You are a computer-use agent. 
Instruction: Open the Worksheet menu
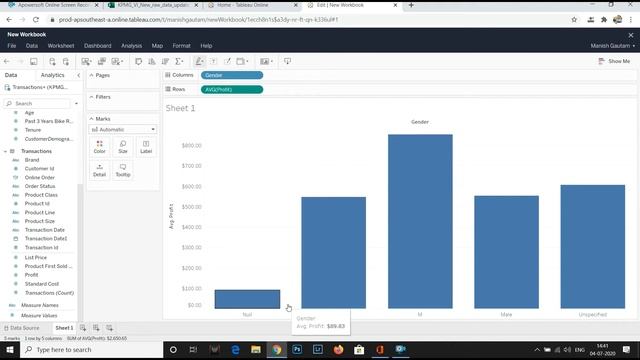(x=61, y=46)
